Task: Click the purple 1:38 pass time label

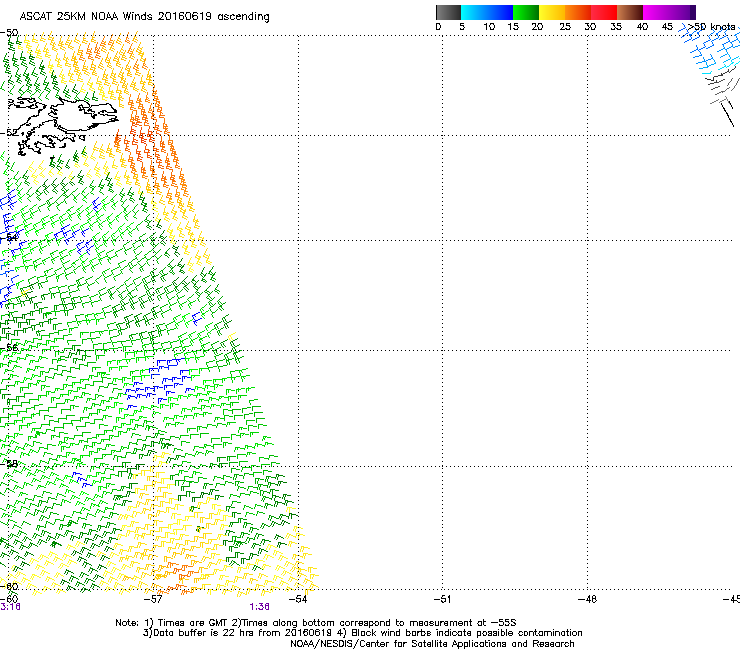Action: click(x=260, y=607)
